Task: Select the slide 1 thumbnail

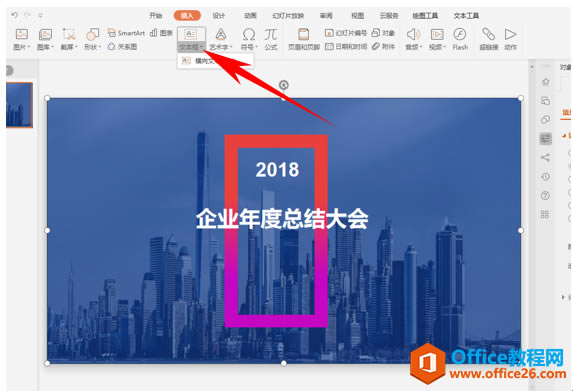Action: (x=19, y=105)
